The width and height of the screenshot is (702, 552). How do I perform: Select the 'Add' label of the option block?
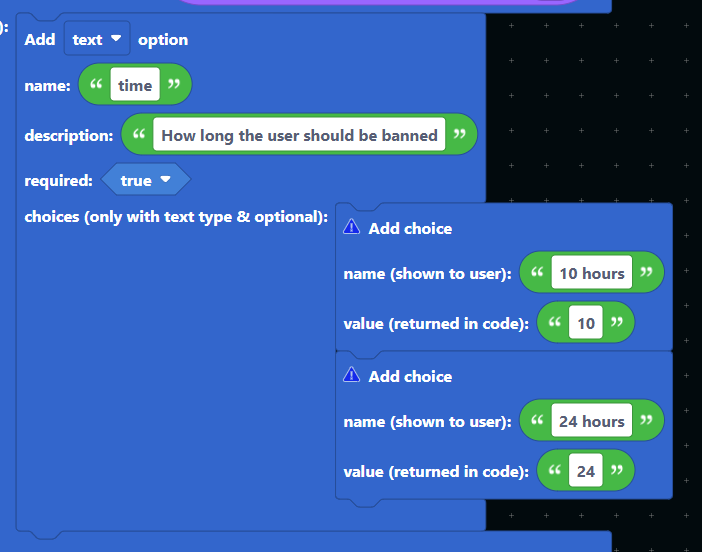(40, 39)
